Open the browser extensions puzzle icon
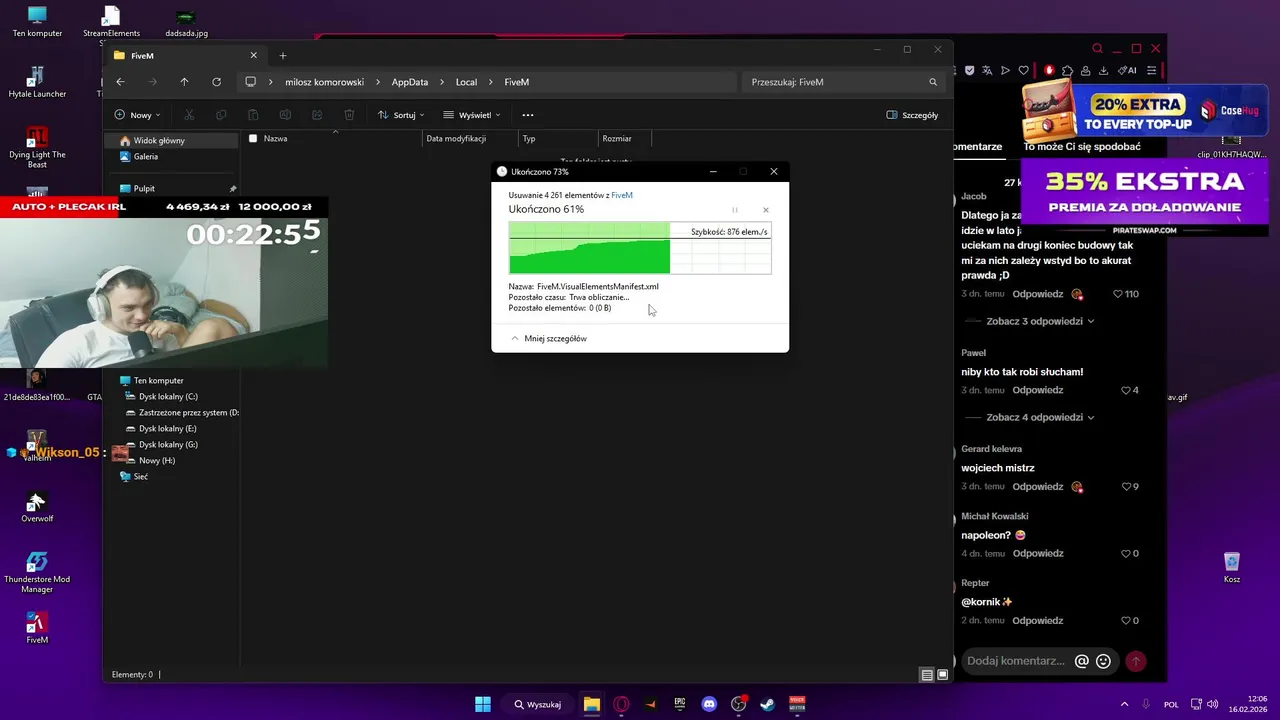 click(x=1068, y=71)
